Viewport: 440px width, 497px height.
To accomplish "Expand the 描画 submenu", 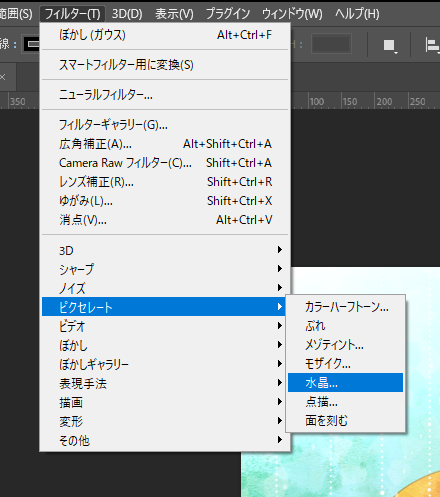I will [x=165, y=402].
